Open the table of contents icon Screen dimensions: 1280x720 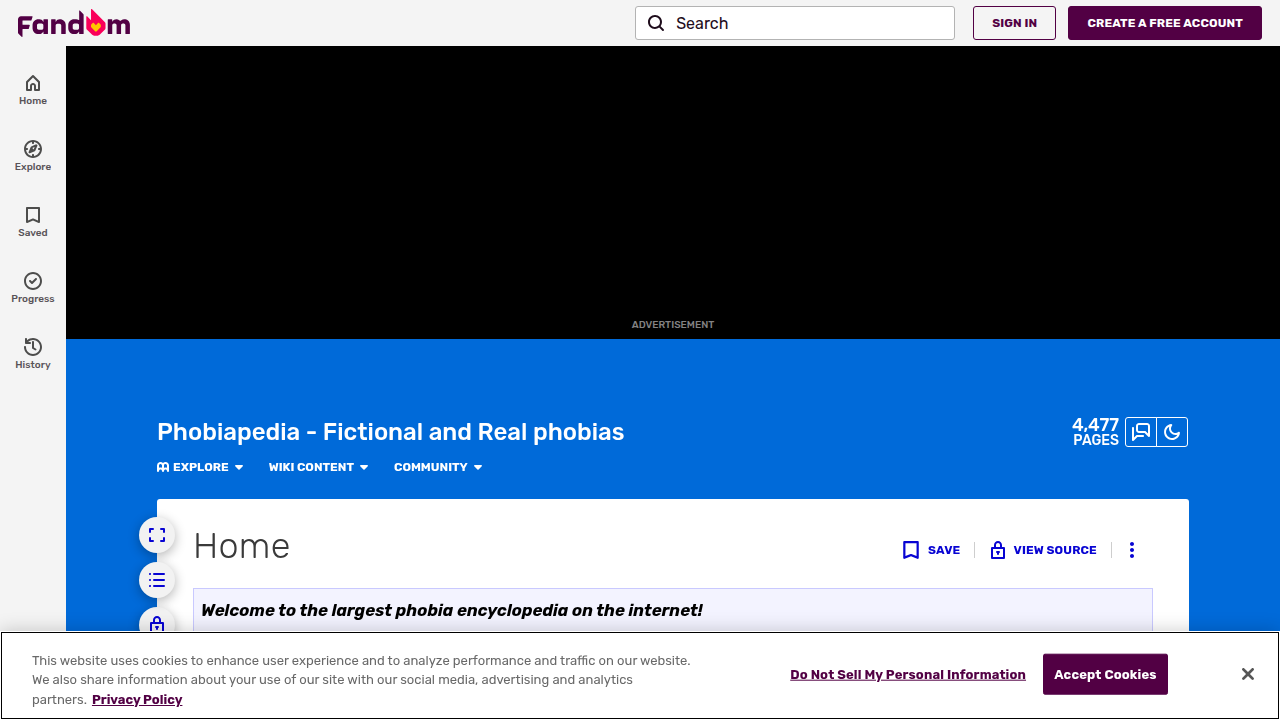(157, 580)
